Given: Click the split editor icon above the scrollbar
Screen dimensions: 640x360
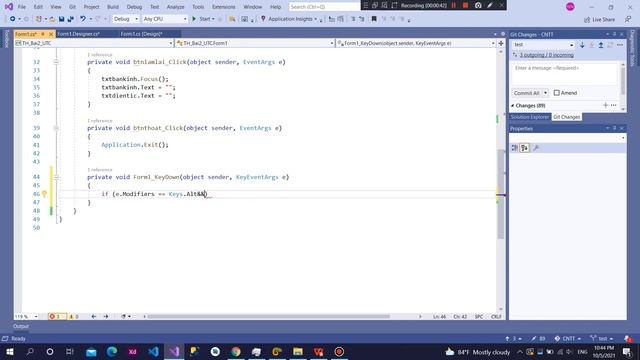Looking at the screenshot, I should coord(501,43).
